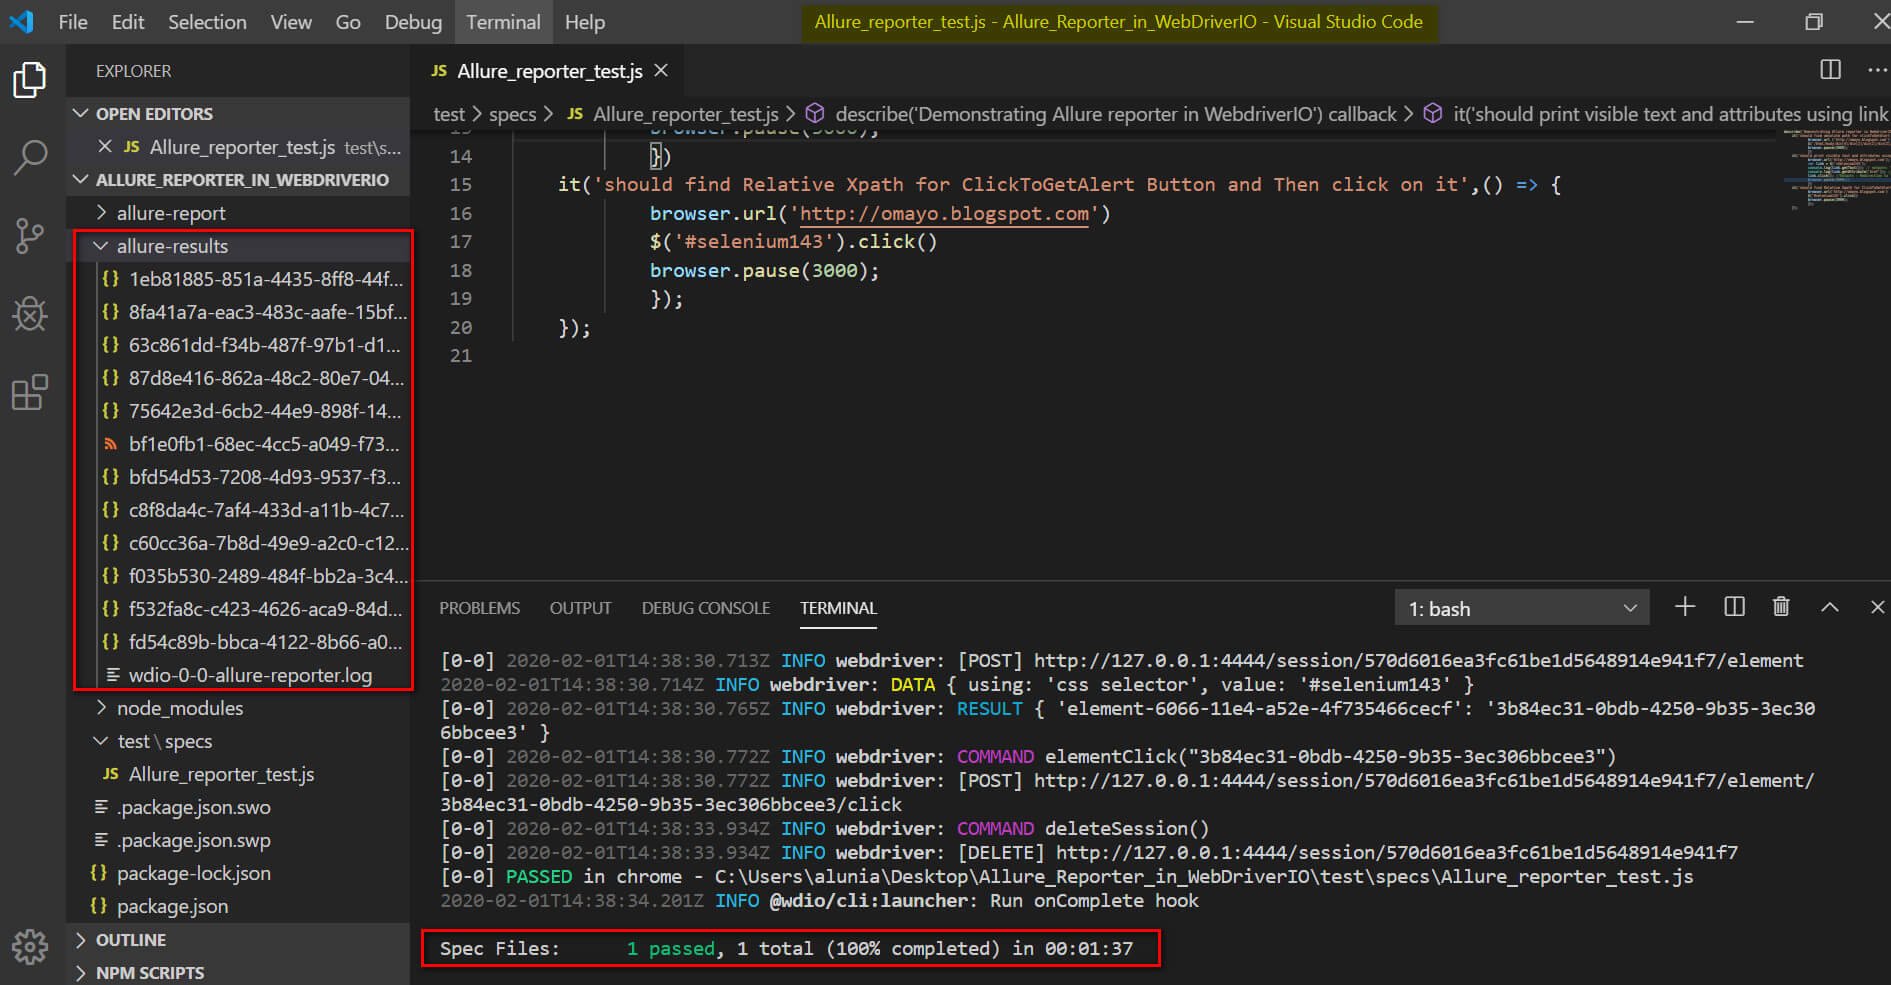Open the Search view in activity bar
The width and height of the screenshot is (1891, 985).
[30, 157]
